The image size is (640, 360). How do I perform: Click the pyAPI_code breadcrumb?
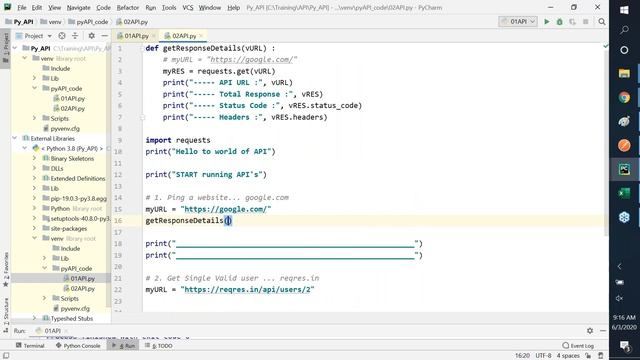(88, 22)
